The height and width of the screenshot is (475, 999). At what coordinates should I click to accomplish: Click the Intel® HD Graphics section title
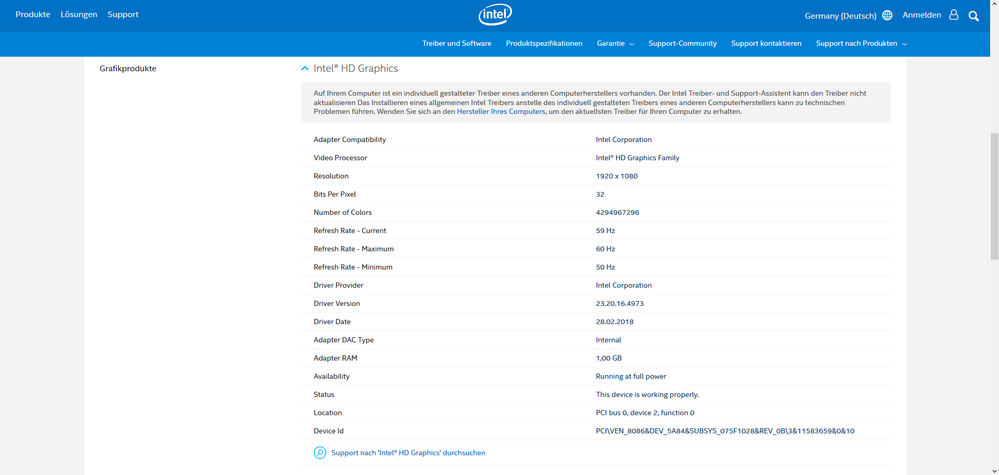(x=356, y=68)
